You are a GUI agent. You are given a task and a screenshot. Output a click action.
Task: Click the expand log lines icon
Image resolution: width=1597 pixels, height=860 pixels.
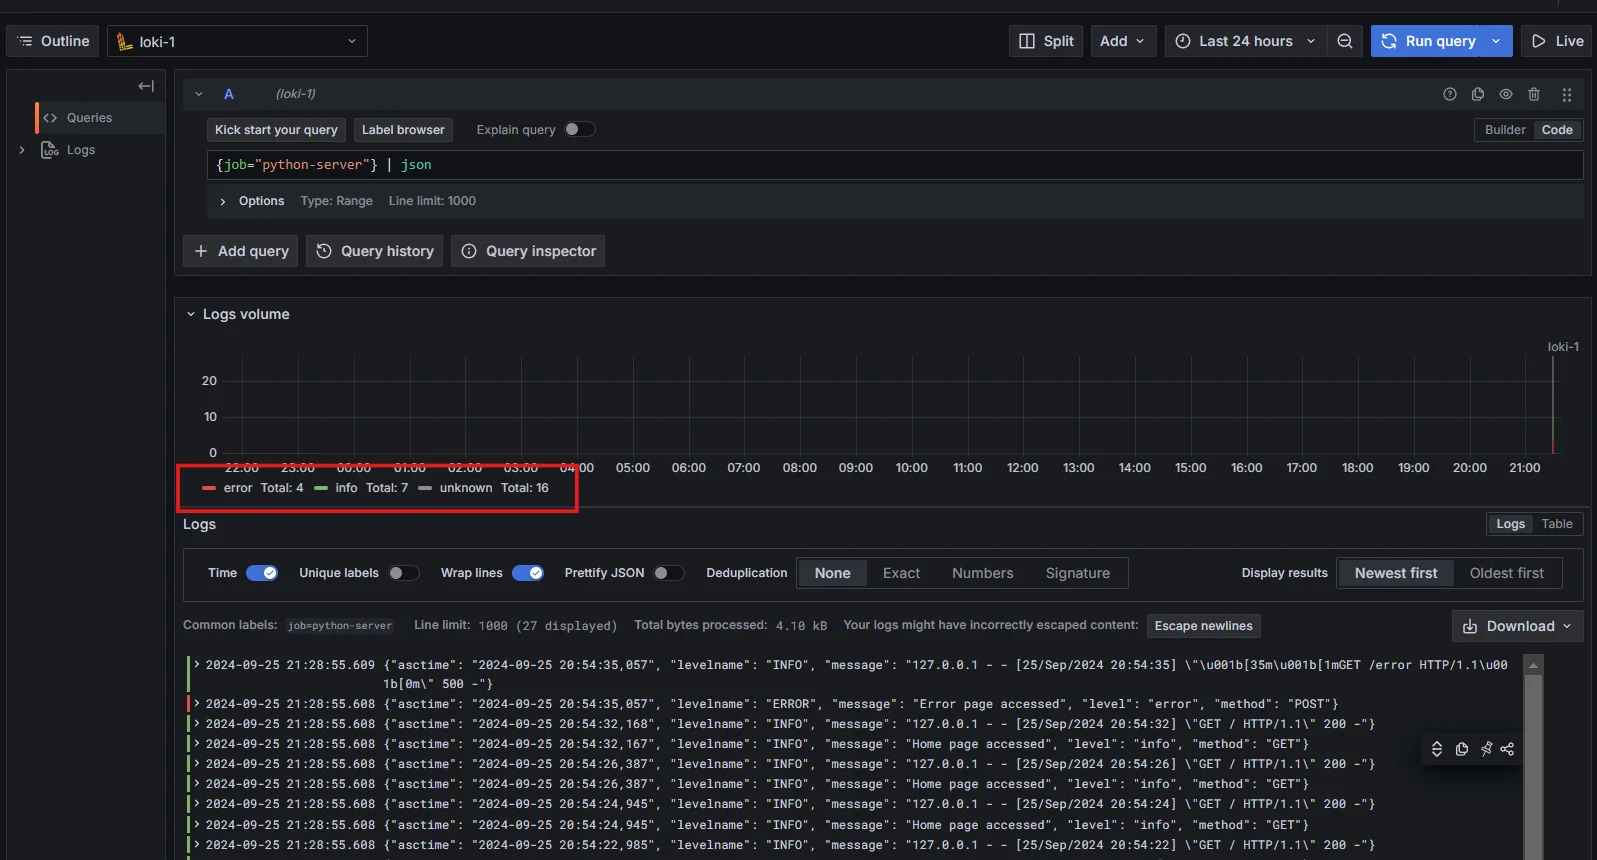click(1437, 749)
